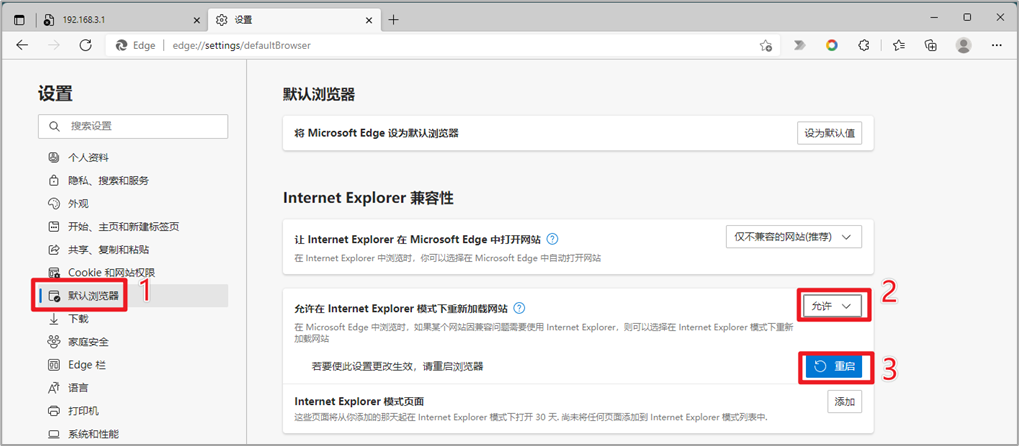Click the 搜索设置 search field

pyautogui.click(x=133, y=126)
